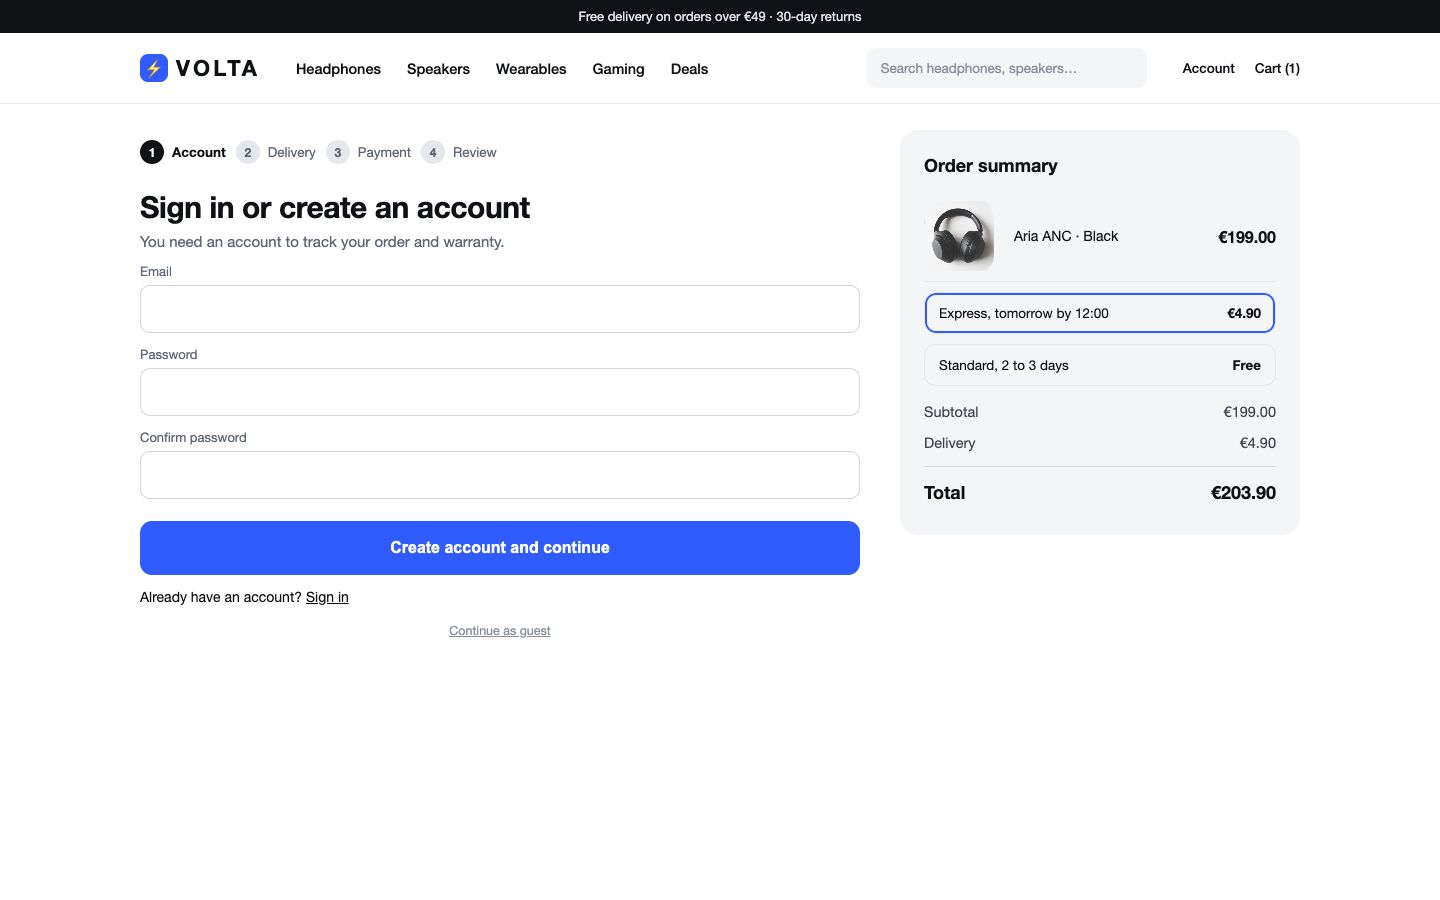Follow the Sign in link
Viewport: 1440px width, 900px height.
click(x=327, y=597)
